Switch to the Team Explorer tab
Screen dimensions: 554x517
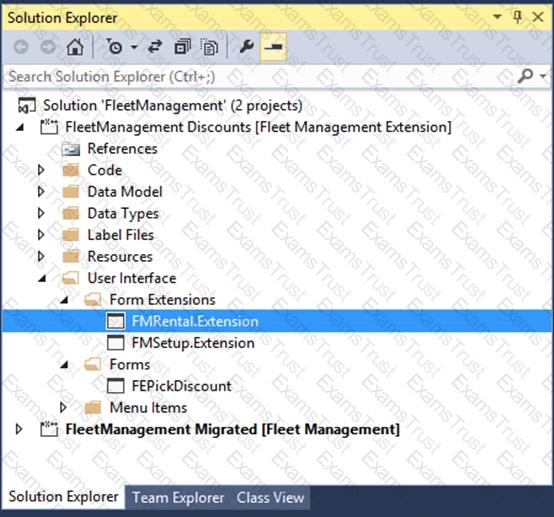[178, 498]
